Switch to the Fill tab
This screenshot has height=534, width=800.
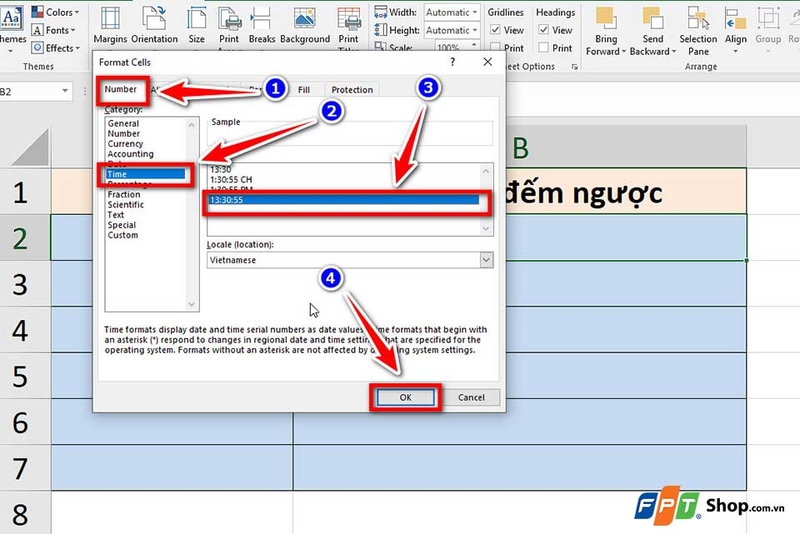[x=304, y=90]
